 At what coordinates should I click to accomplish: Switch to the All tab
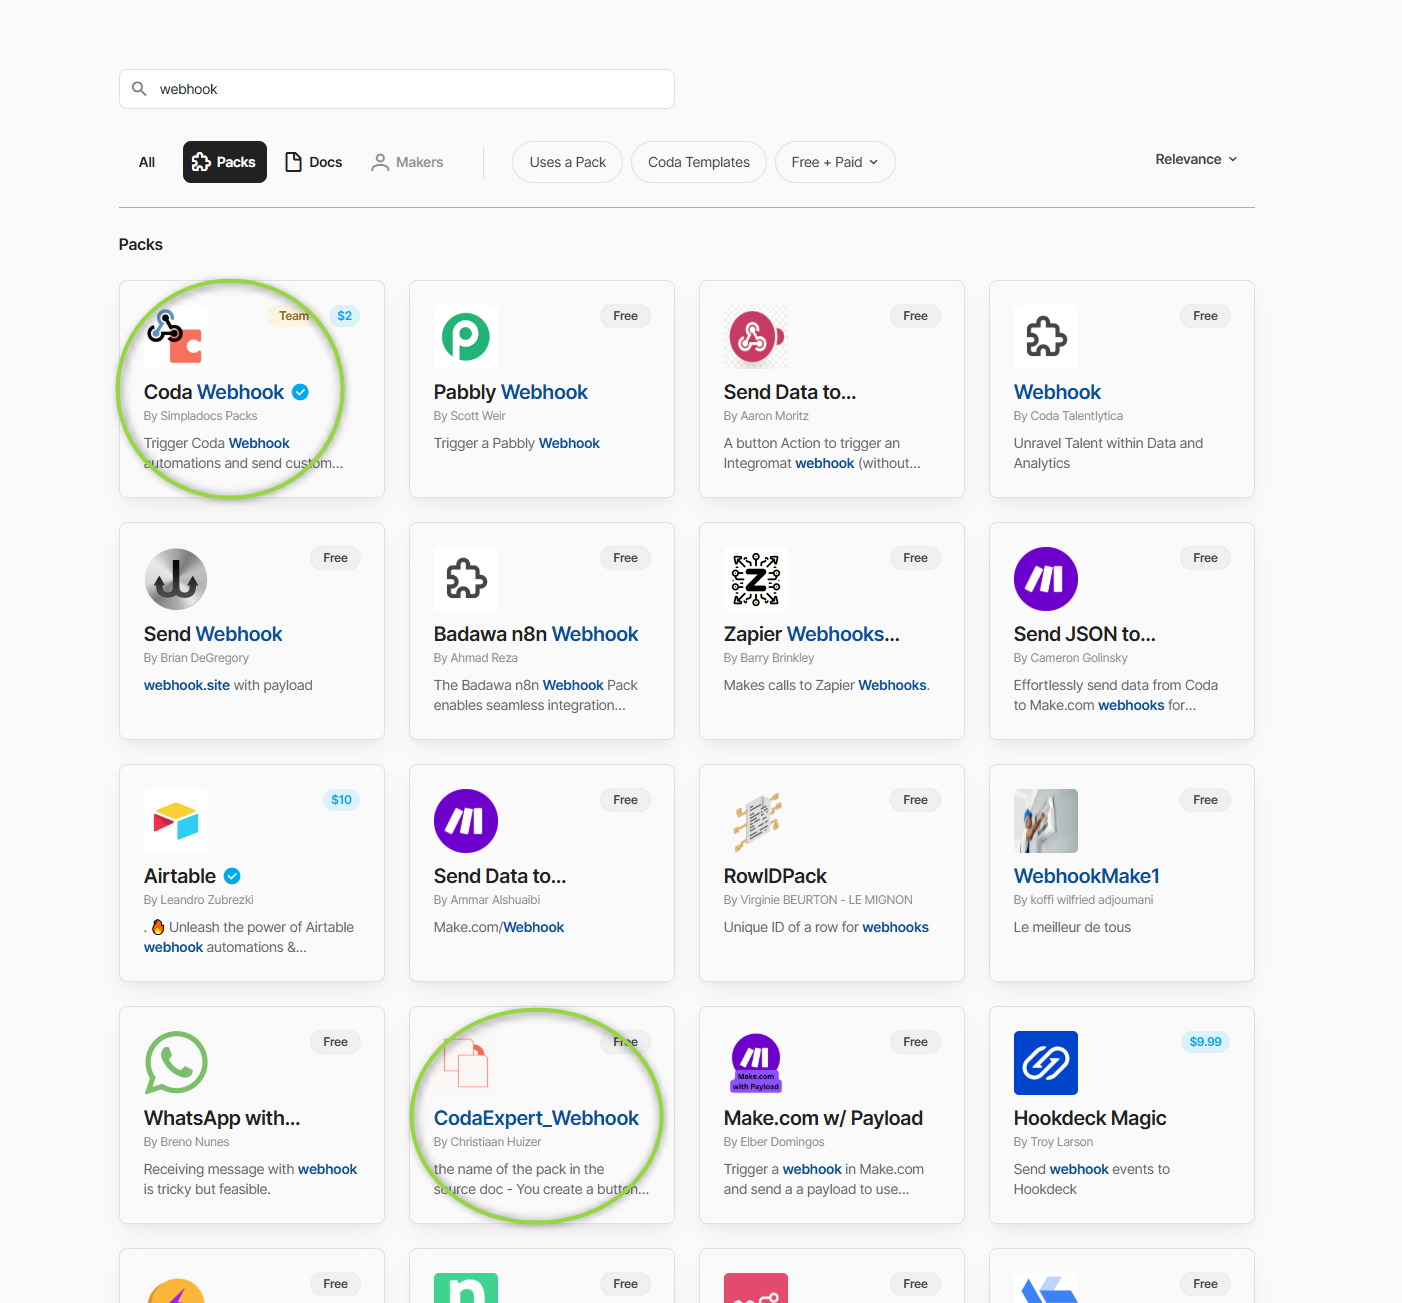147,162
